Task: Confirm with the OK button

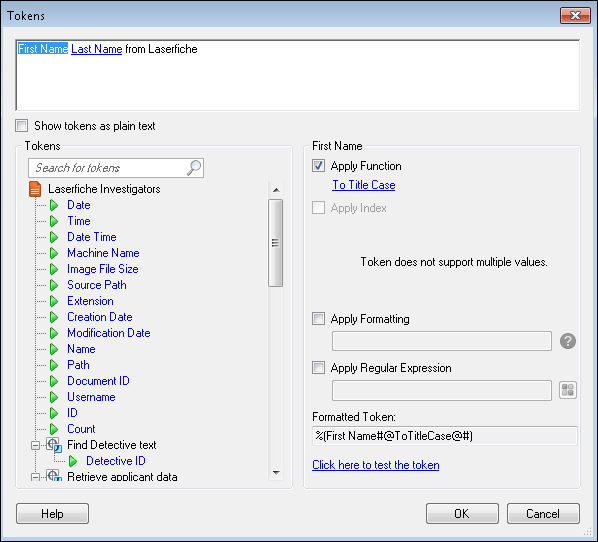Action: click(462, 514)
